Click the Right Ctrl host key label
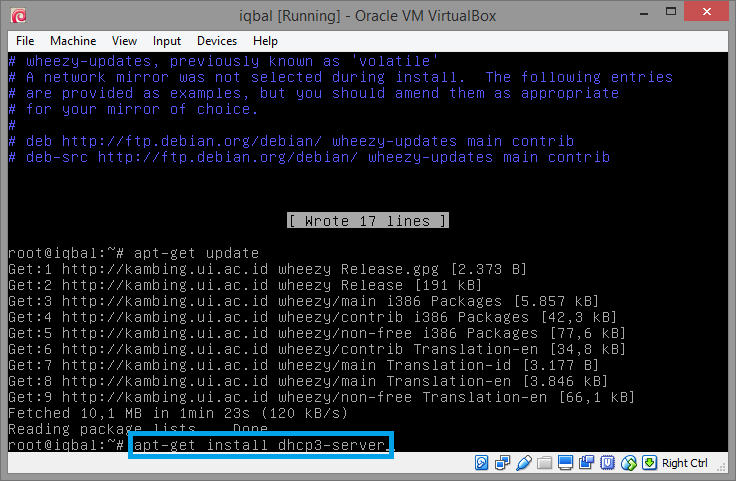This screenshot has width=736, height=481. click(684, 463)
